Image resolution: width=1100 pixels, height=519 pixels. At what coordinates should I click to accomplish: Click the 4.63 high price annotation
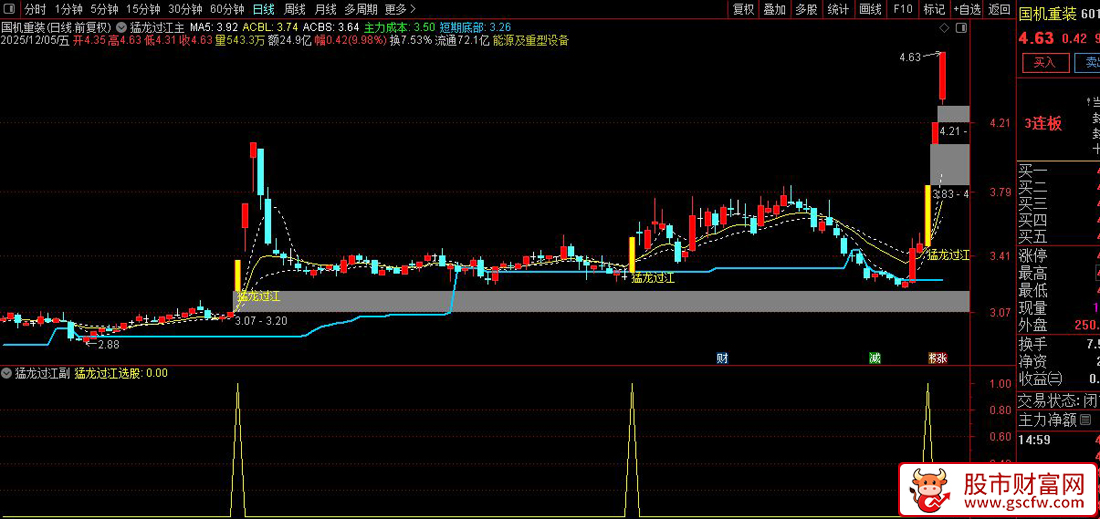pos(909,58)
